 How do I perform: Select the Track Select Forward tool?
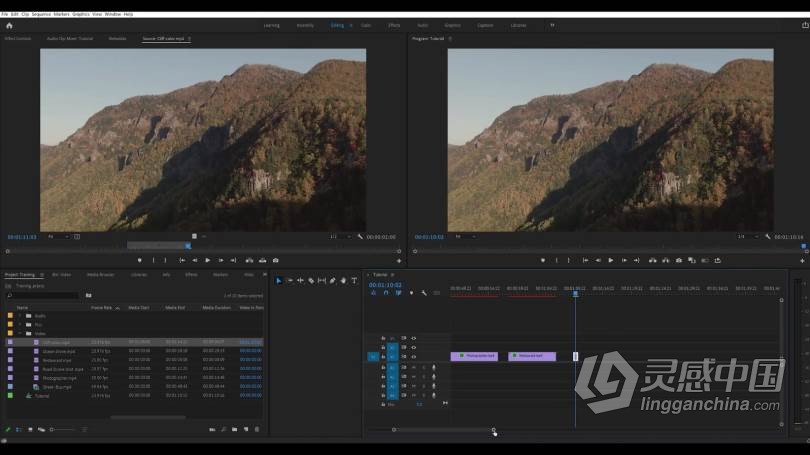pos(290,280)
